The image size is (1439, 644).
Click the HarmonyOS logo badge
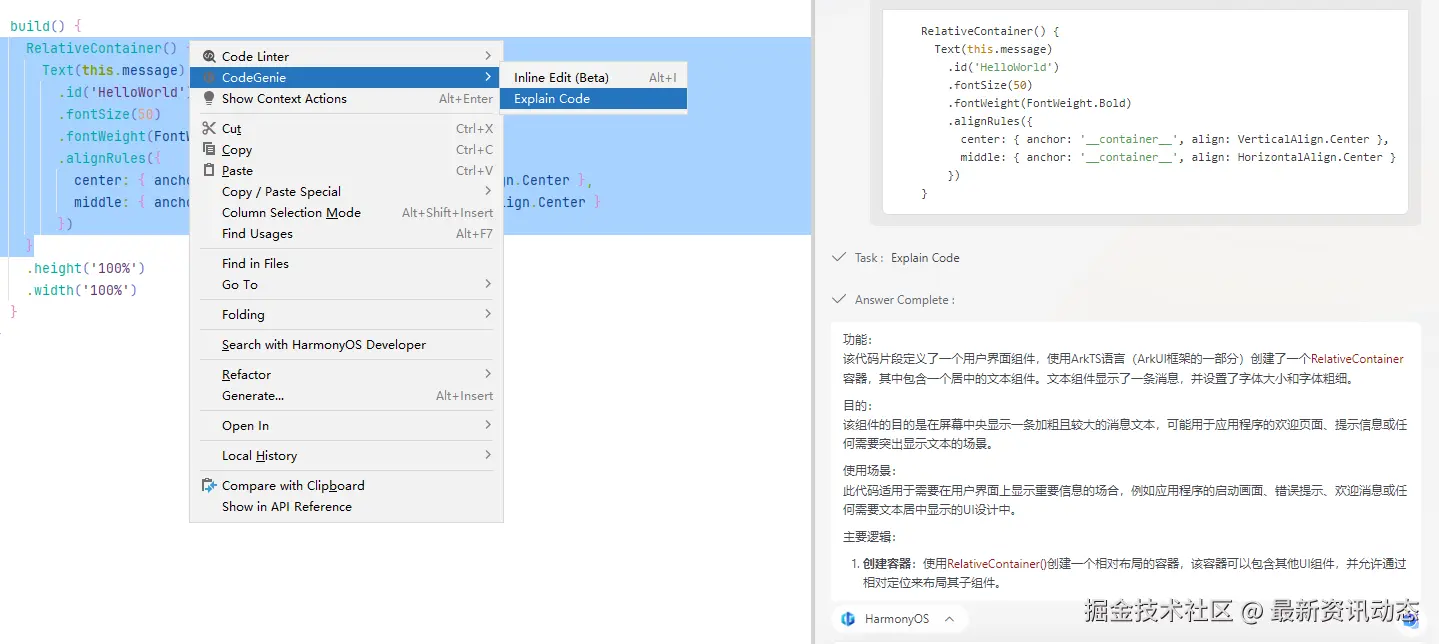click(x=850, y=619)
